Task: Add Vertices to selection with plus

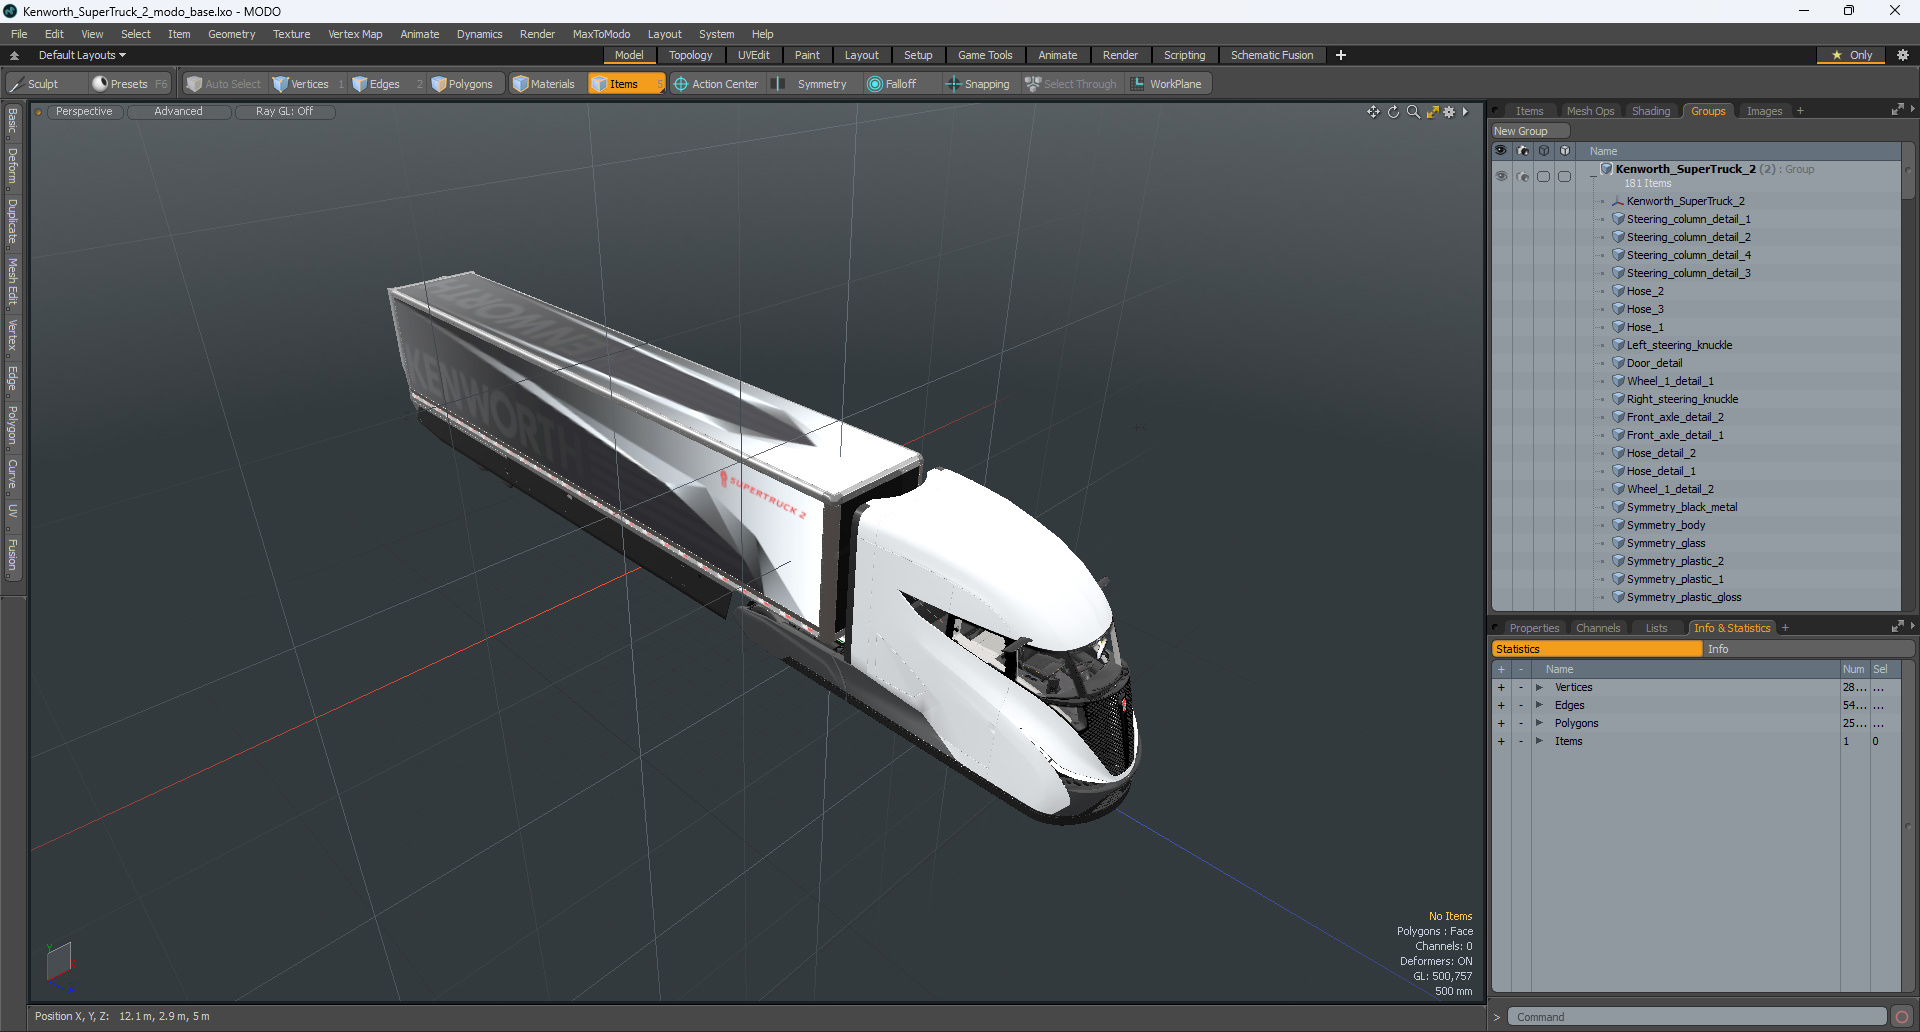Action: 1501,687
